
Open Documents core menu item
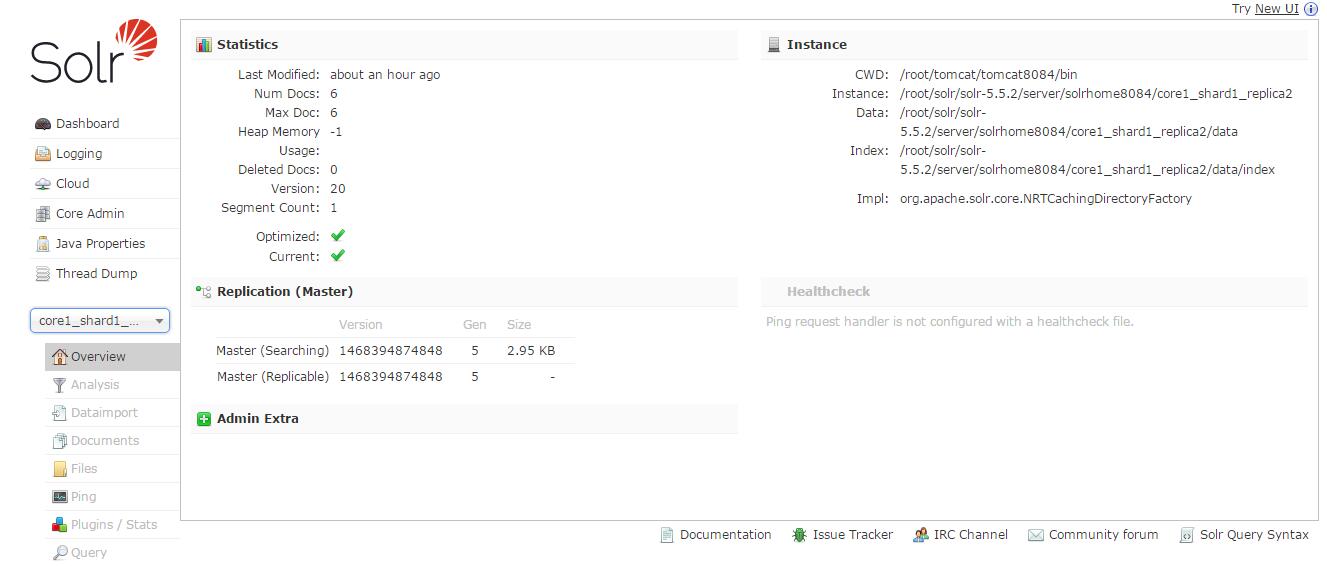point(112,441)
